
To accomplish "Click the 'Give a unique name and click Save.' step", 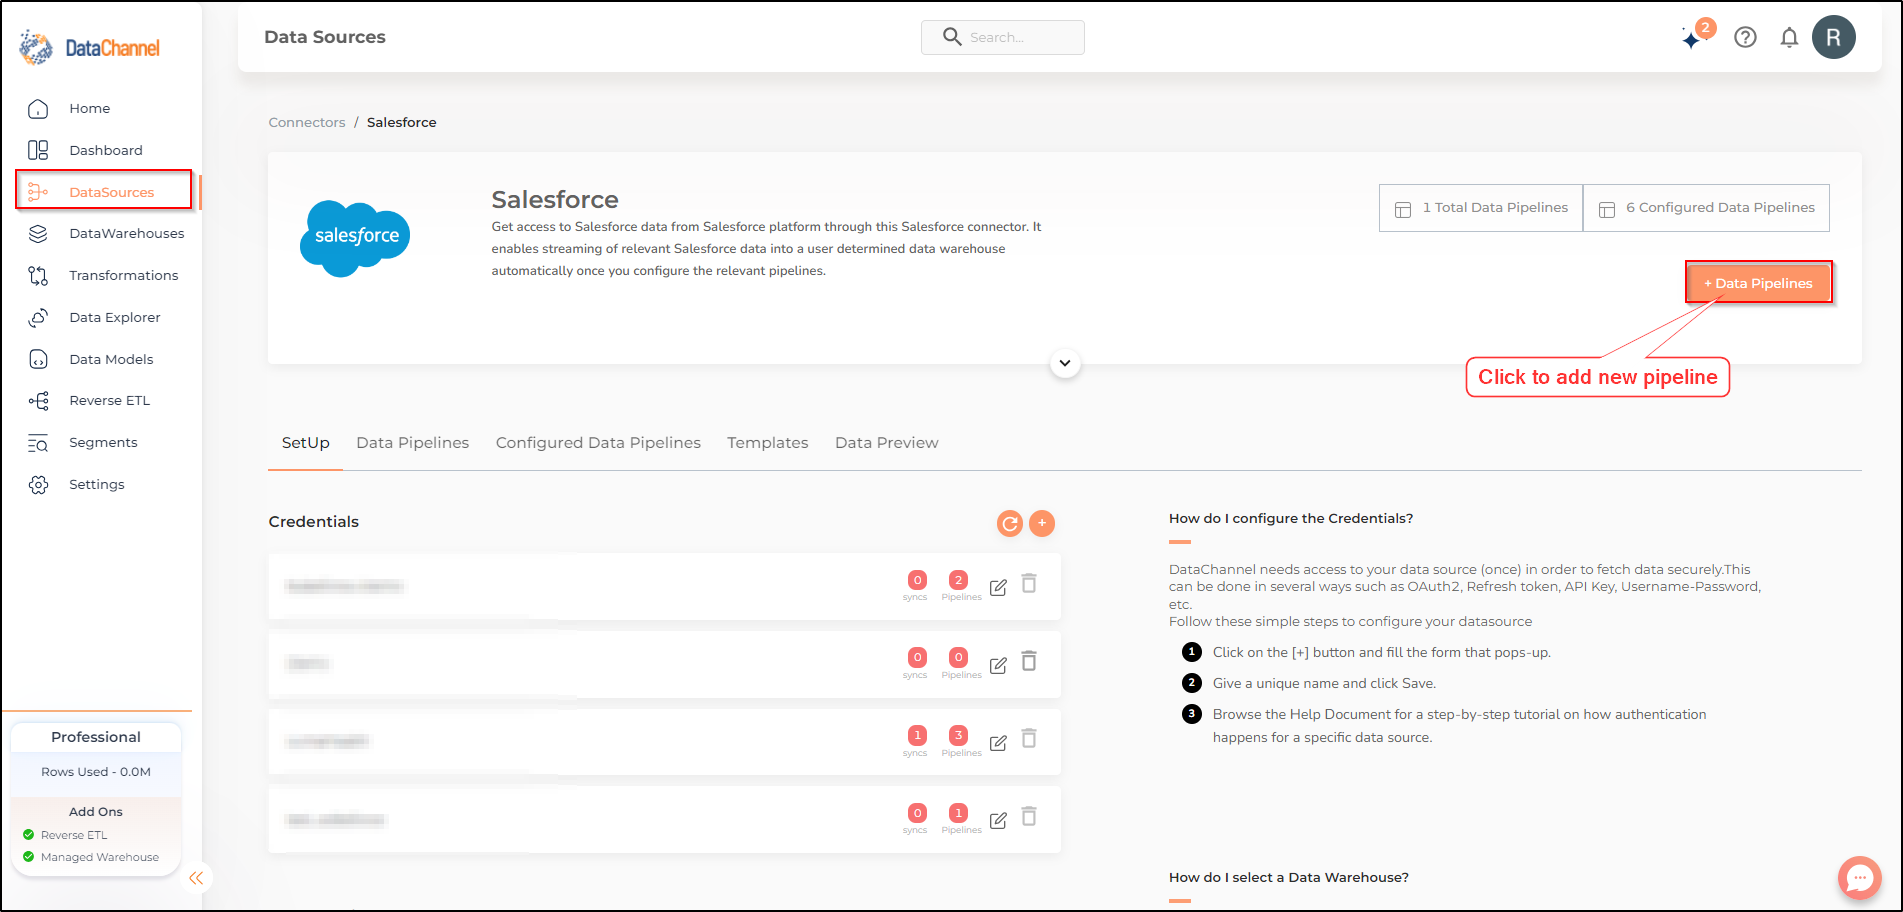I will pyautogui.click(x=1324, y=683).
